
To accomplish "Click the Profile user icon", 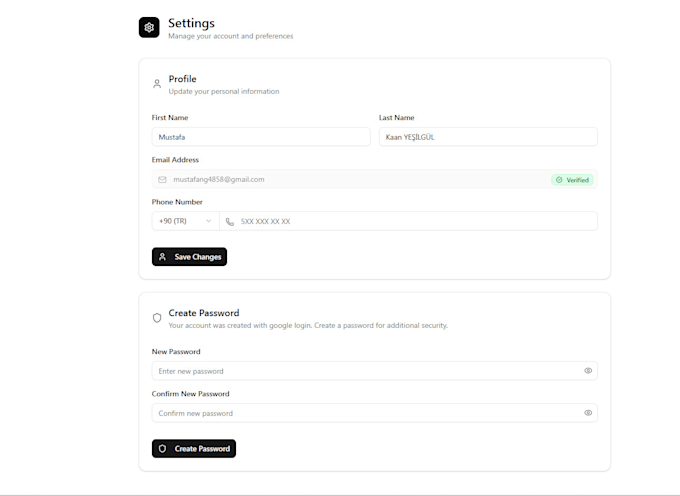I will click(x=157, y=84).
